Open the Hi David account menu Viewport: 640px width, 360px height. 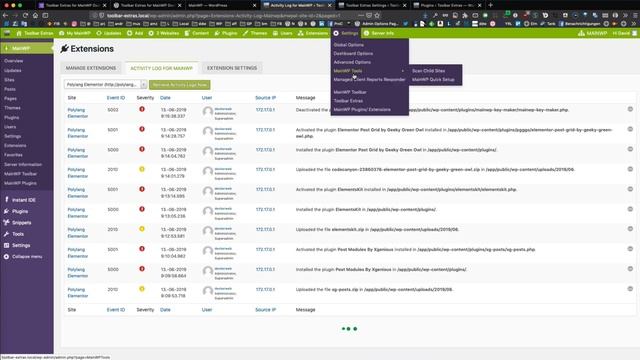tap(624, 33)
